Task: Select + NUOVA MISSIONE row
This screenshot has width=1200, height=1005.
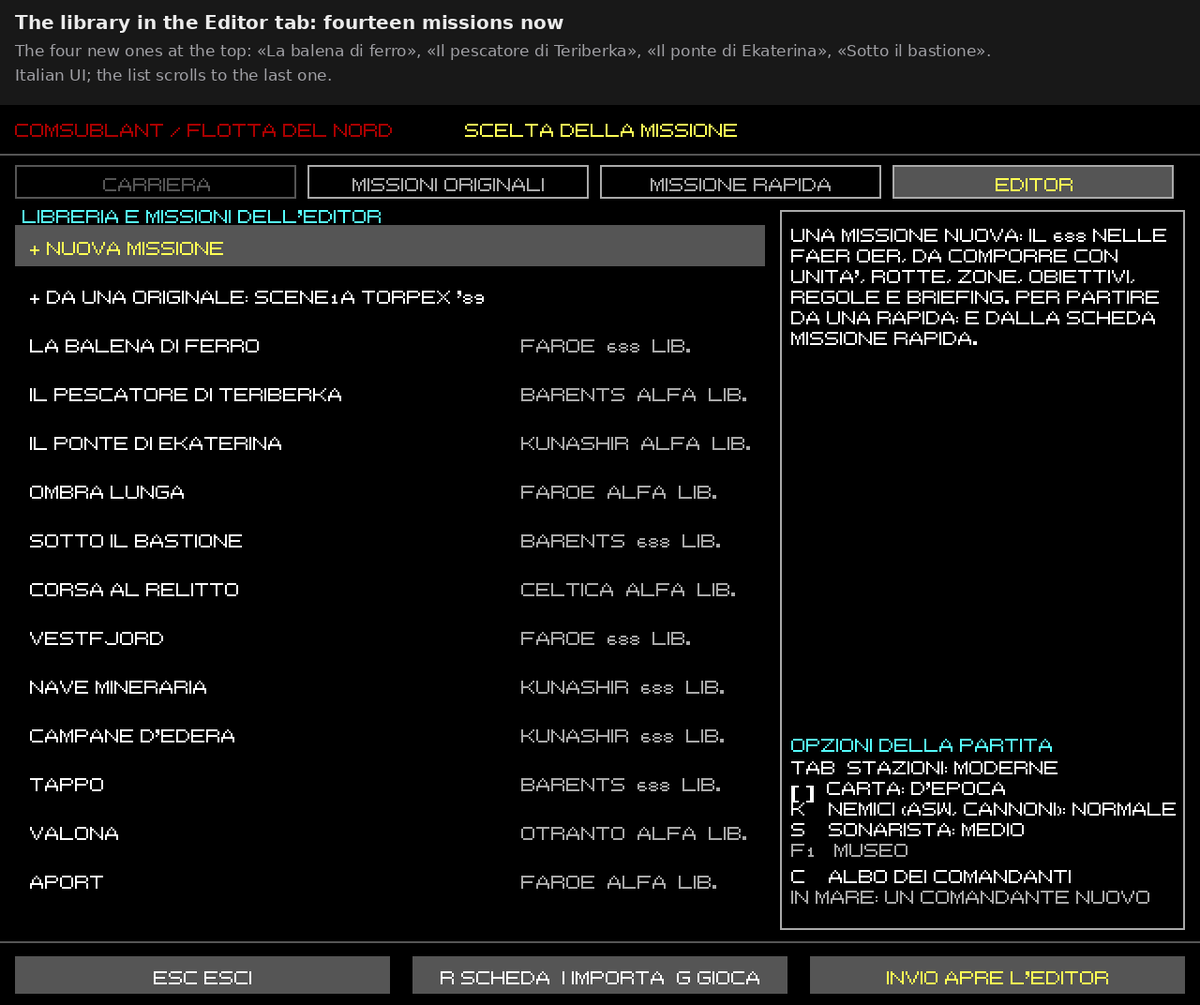Action: point(390,246)
